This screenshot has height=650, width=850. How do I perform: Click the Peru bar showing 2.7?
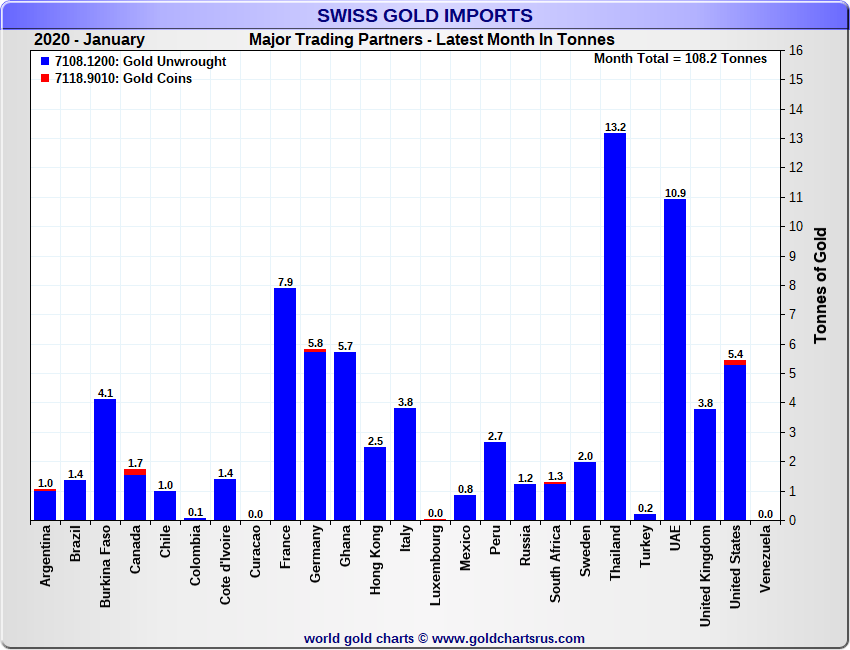pos(495,481)
